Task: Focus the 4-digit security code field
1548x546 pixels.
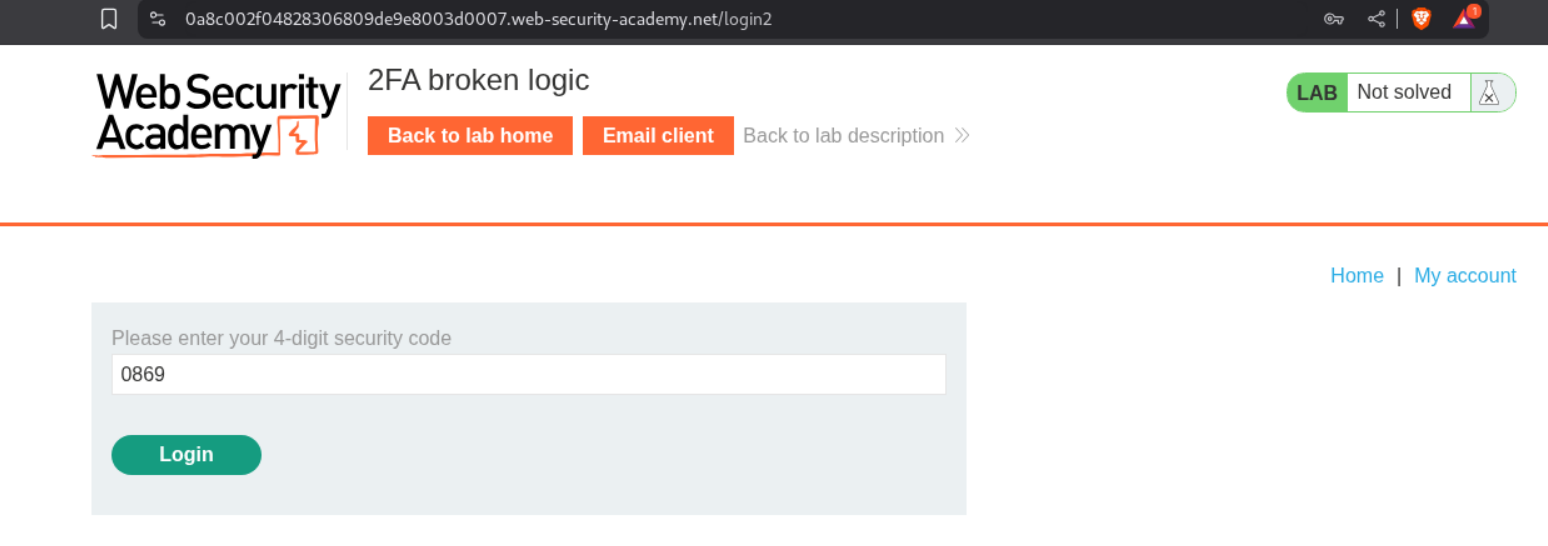Action: [x=528, y=375]
